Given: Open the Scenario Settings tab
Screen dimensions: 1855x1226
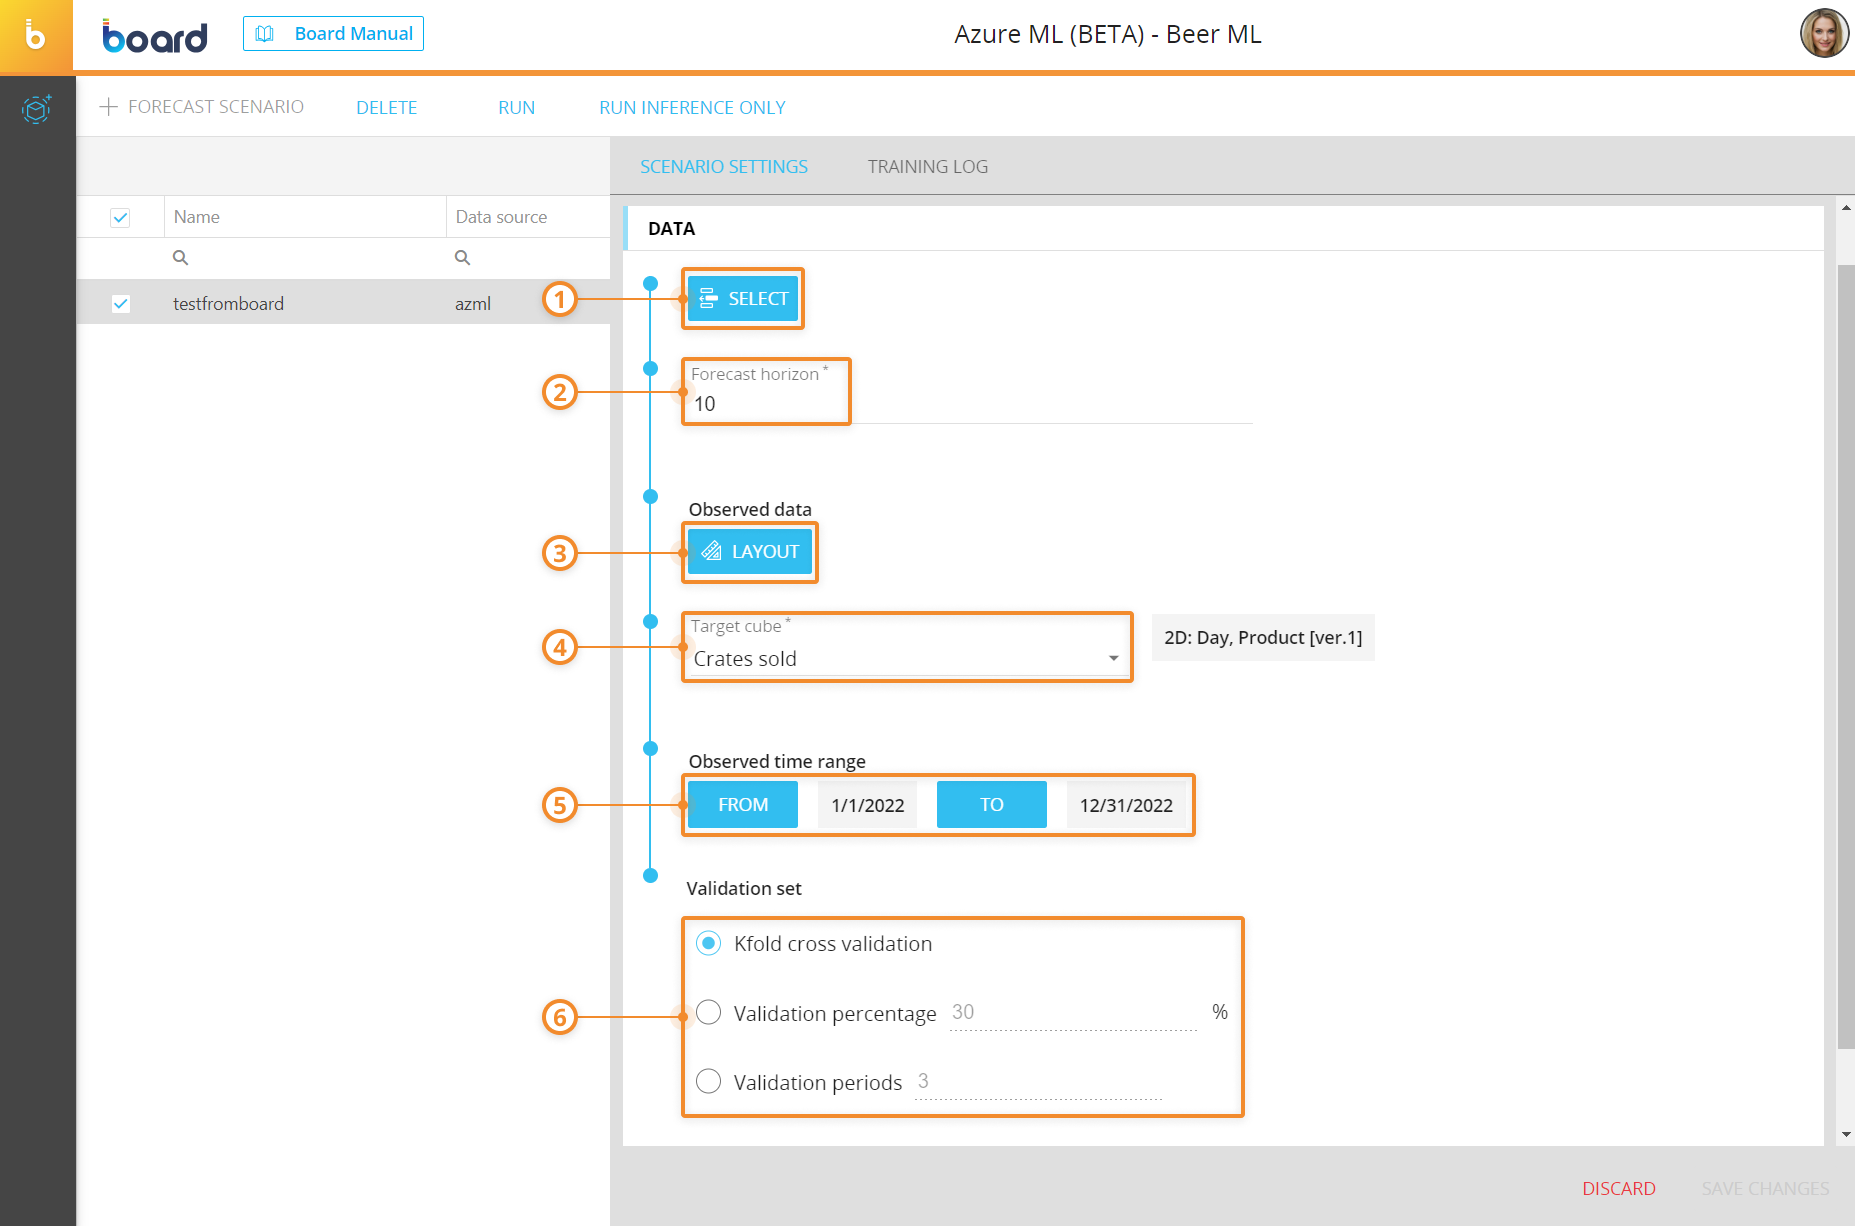Looking at the screenshot, I should point(723,167).
